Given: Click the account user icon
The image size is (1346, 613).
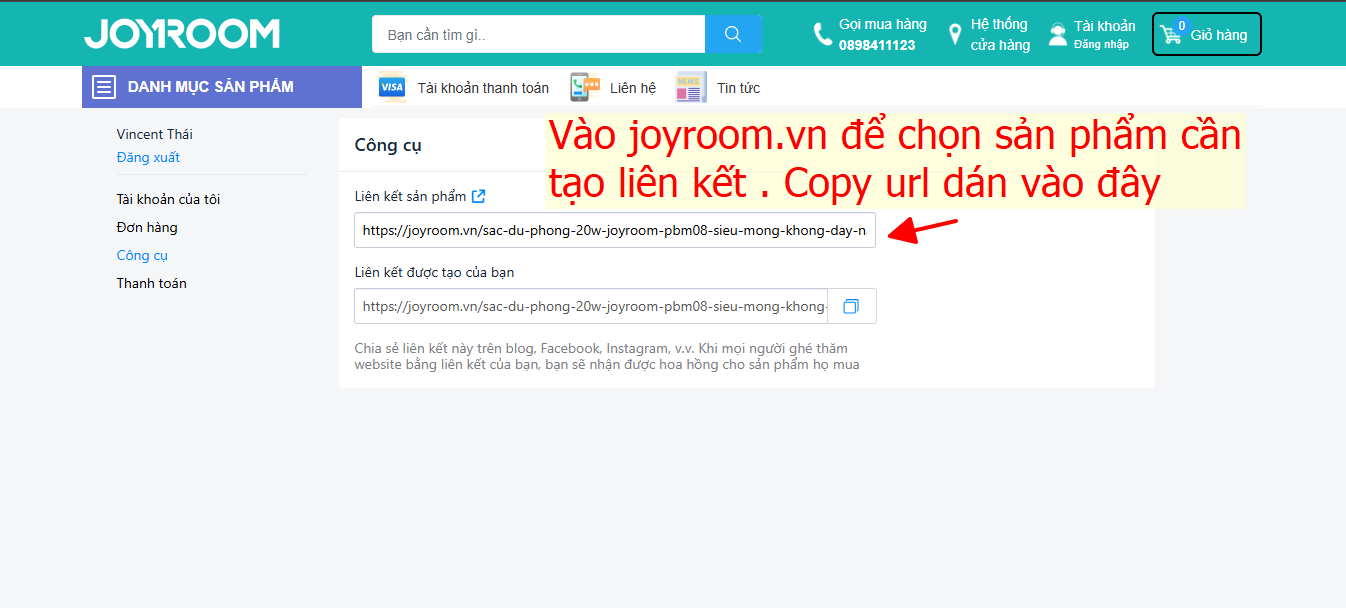Looking at the screenshot, I should tap(1058, 35).
